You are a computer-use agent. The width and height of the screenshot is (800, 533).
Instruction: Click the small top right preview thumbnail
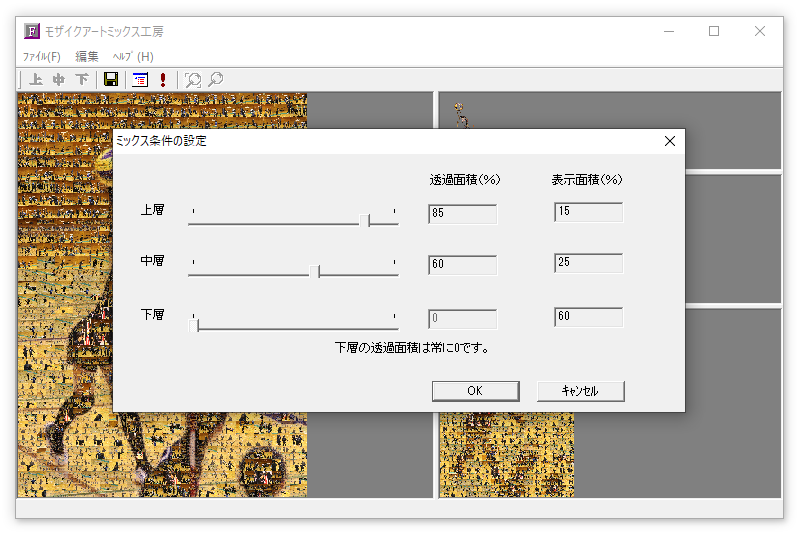pyautogui.click(x=461, y=115)
